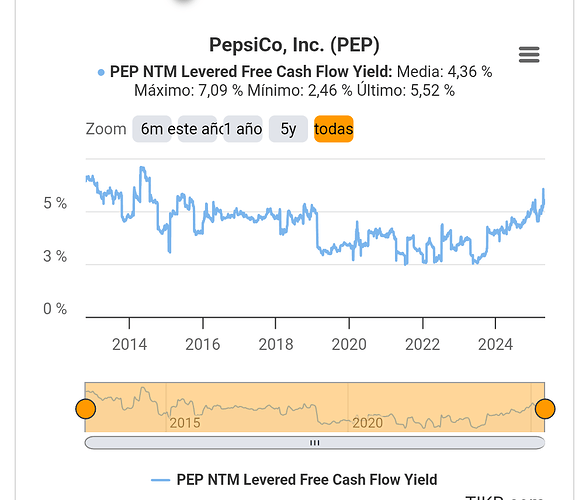Click the latest data point on chart line
Image resolution: width=588 pixels, height=500 pixels.
coord(543,190)
